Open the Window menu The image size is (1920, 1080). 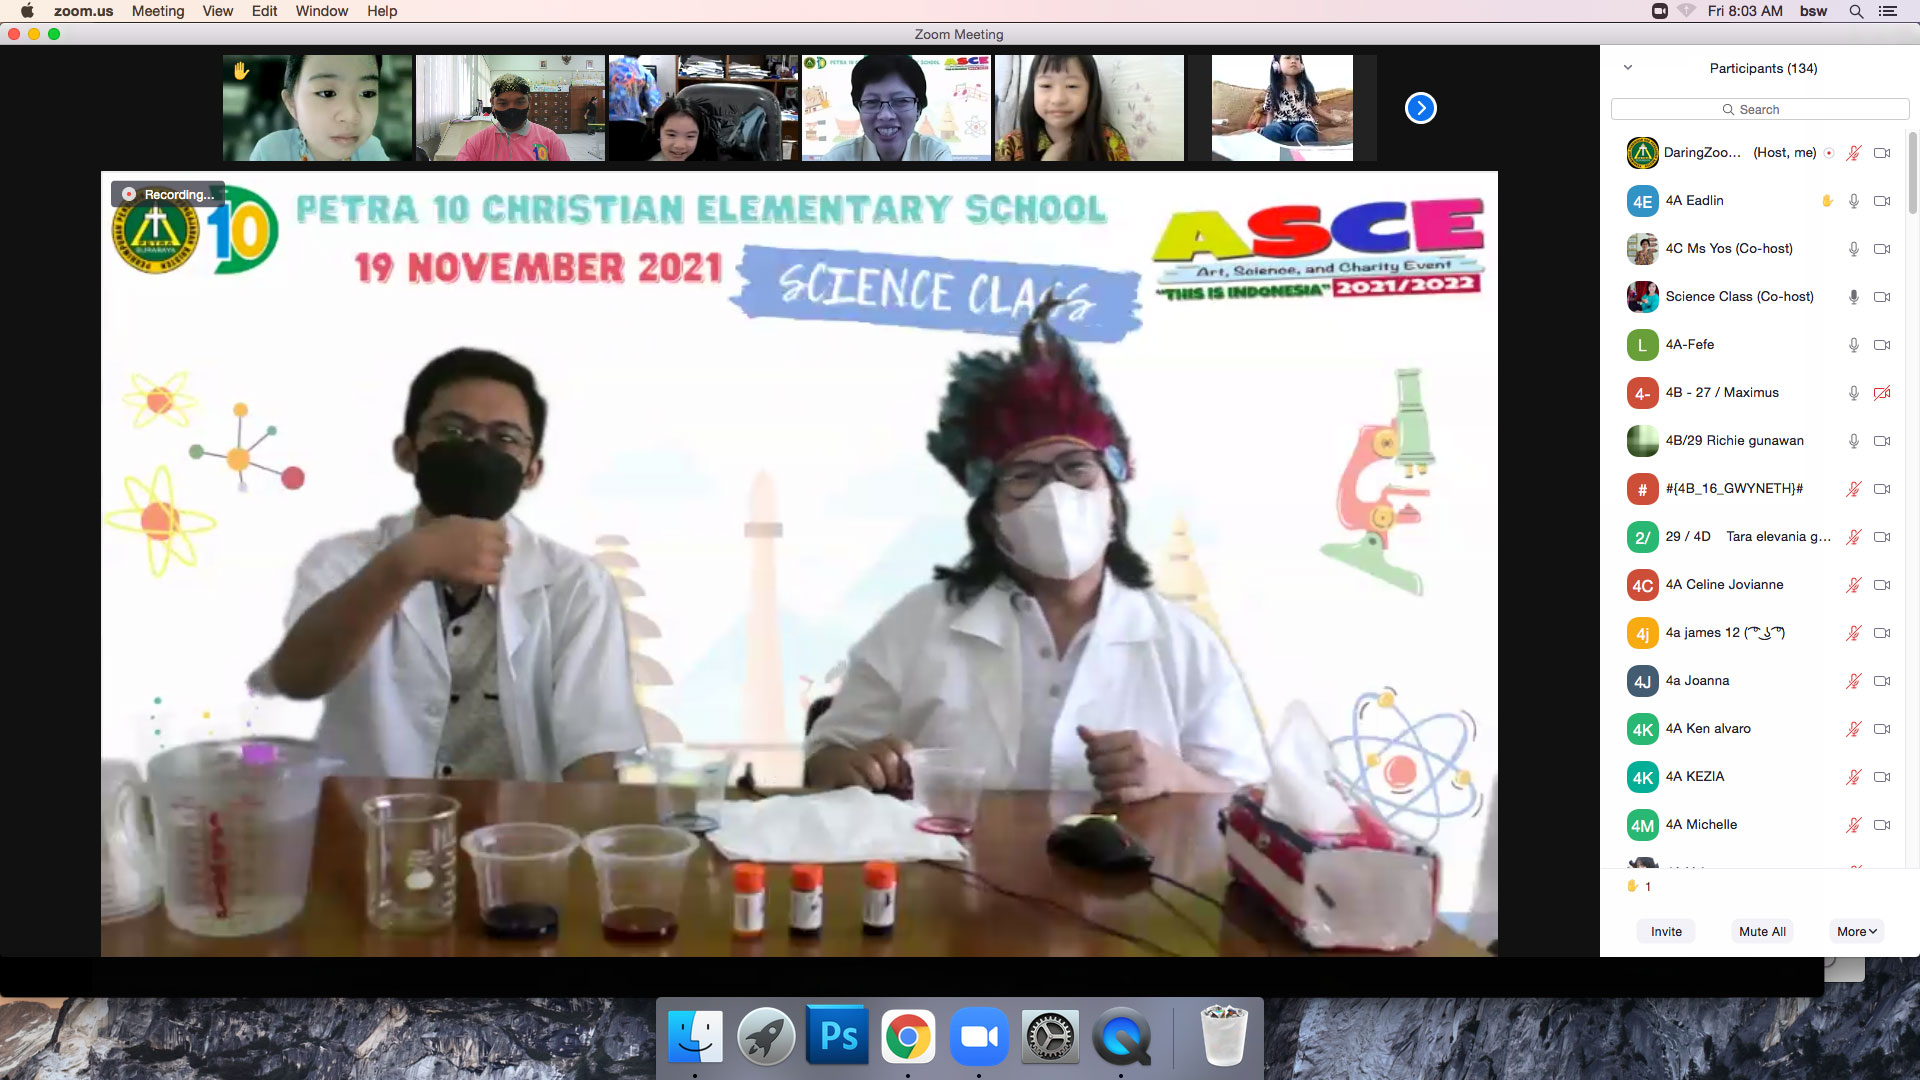322,11
